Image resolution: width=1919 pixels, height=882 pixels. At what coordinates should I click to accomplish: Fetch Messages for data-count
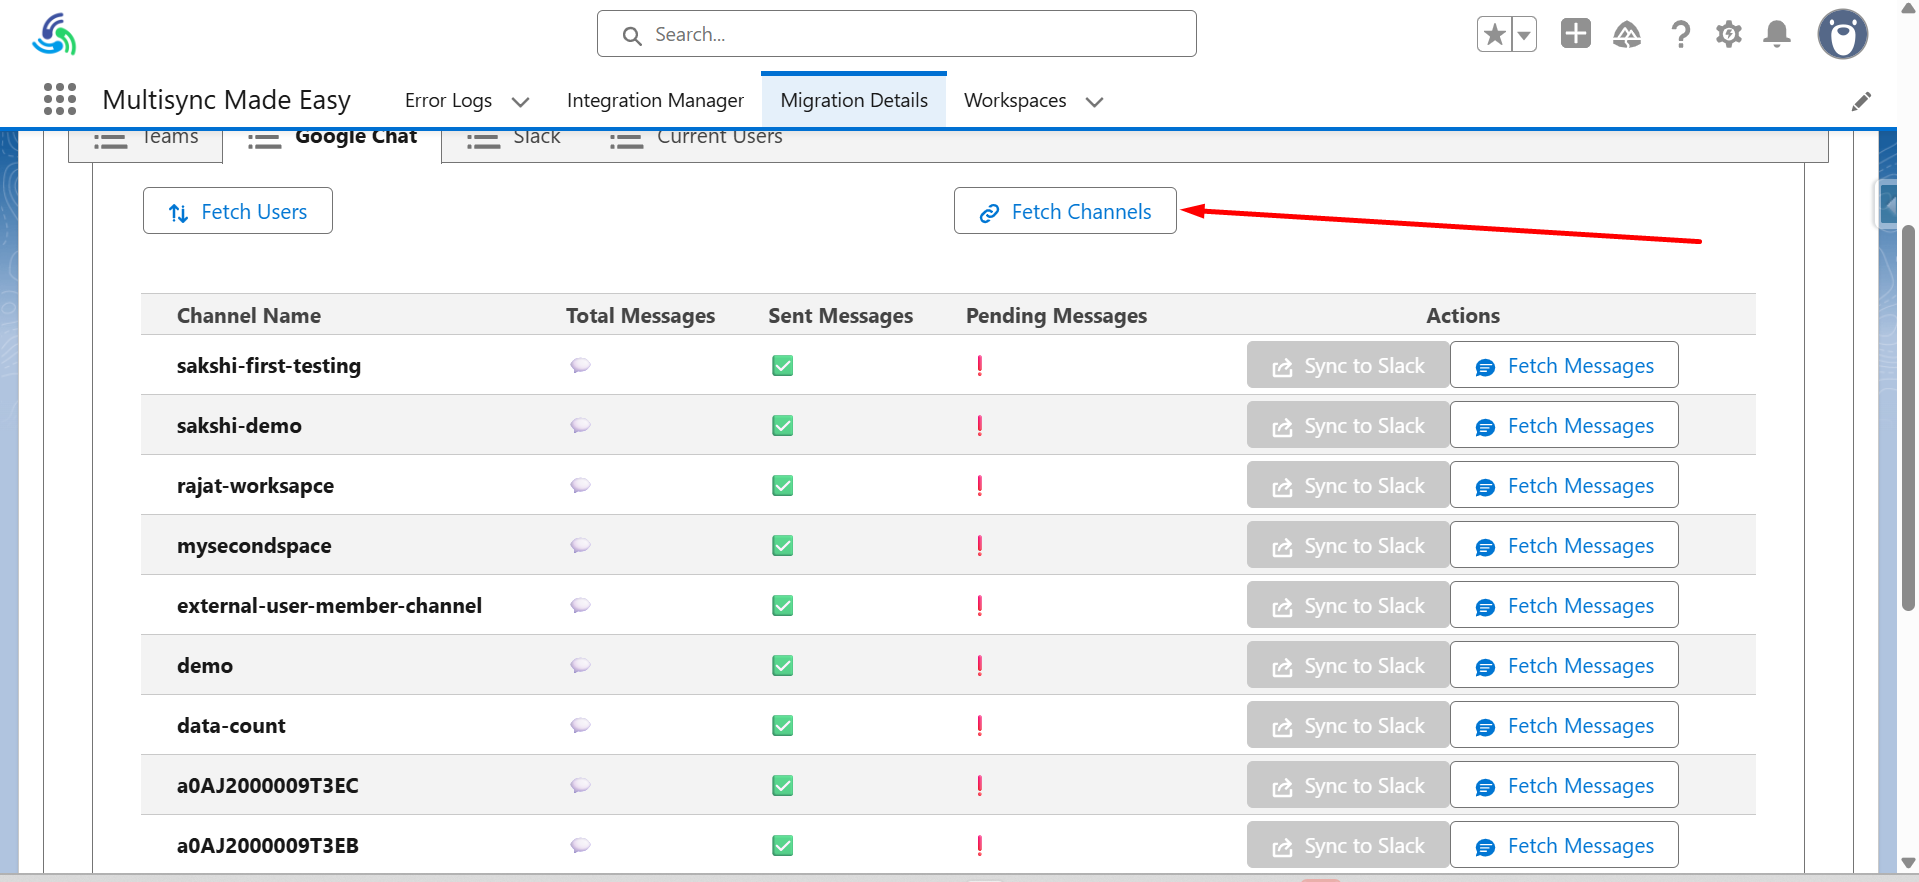tap(1564, 725)
